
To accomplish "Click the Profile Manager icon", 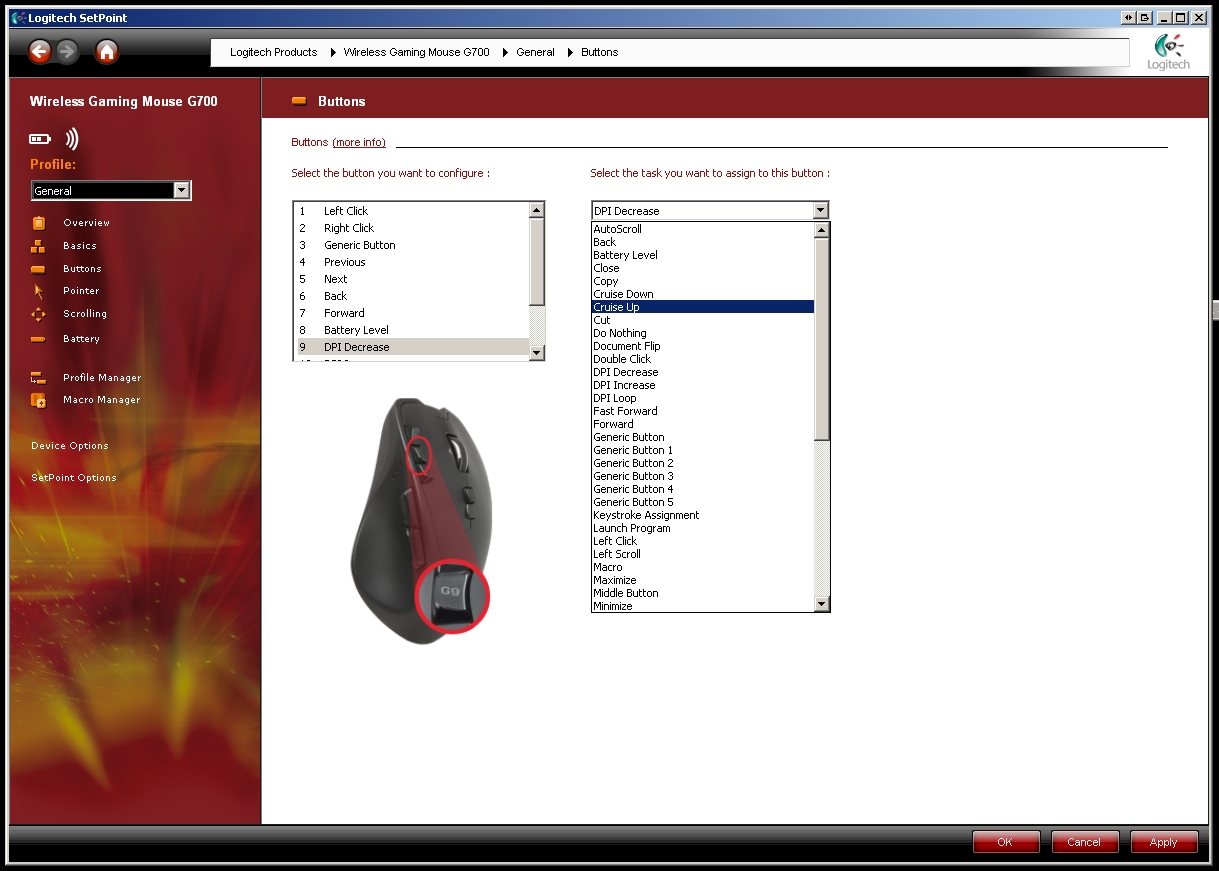I will coord(39,378).
